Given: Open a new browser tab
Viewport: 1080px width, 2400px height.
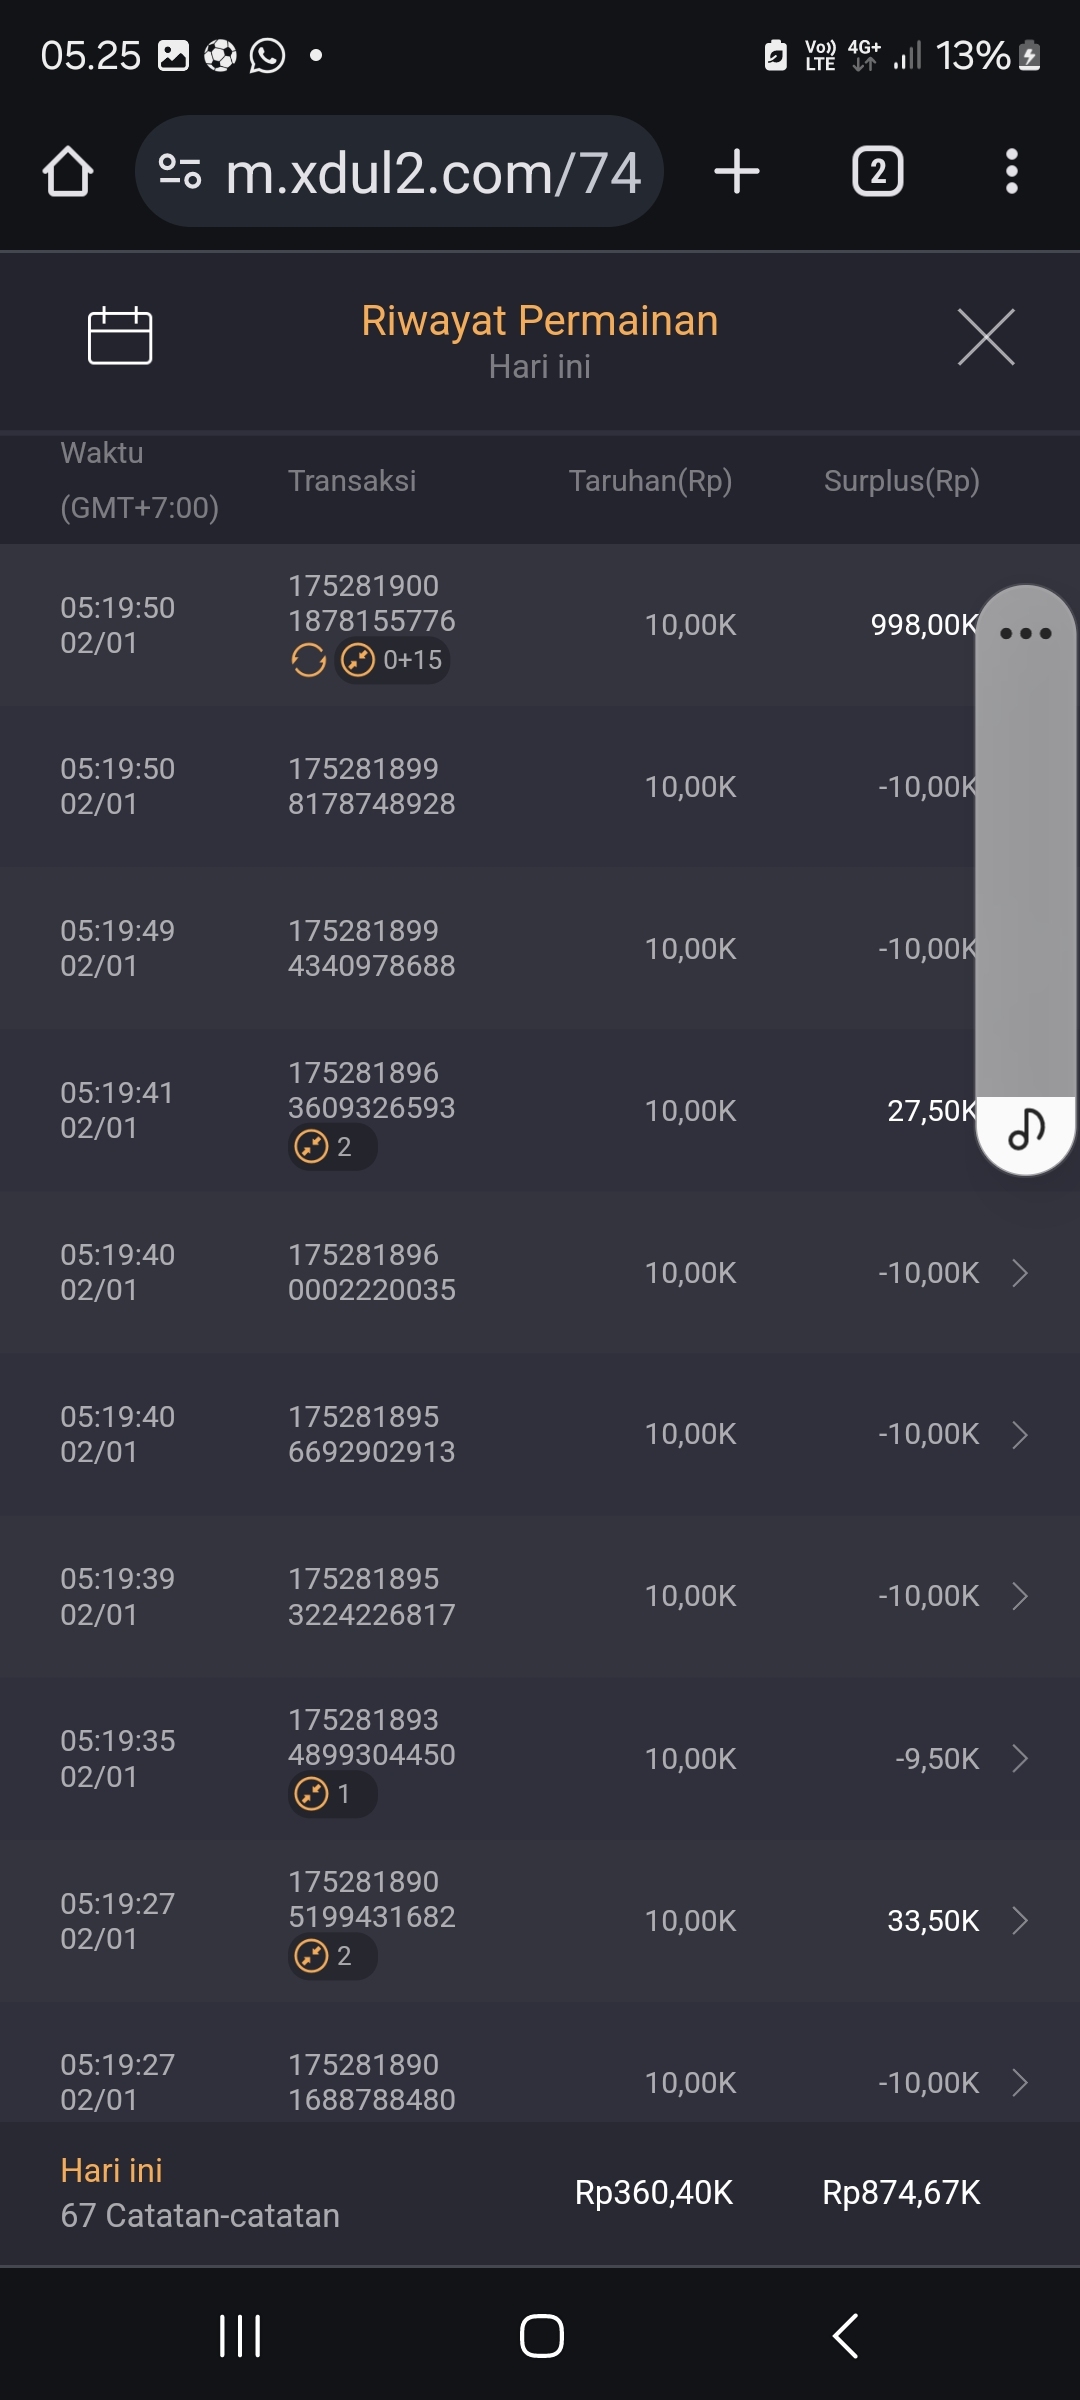Looking at the screenshot, I should (x=737, y=172).
